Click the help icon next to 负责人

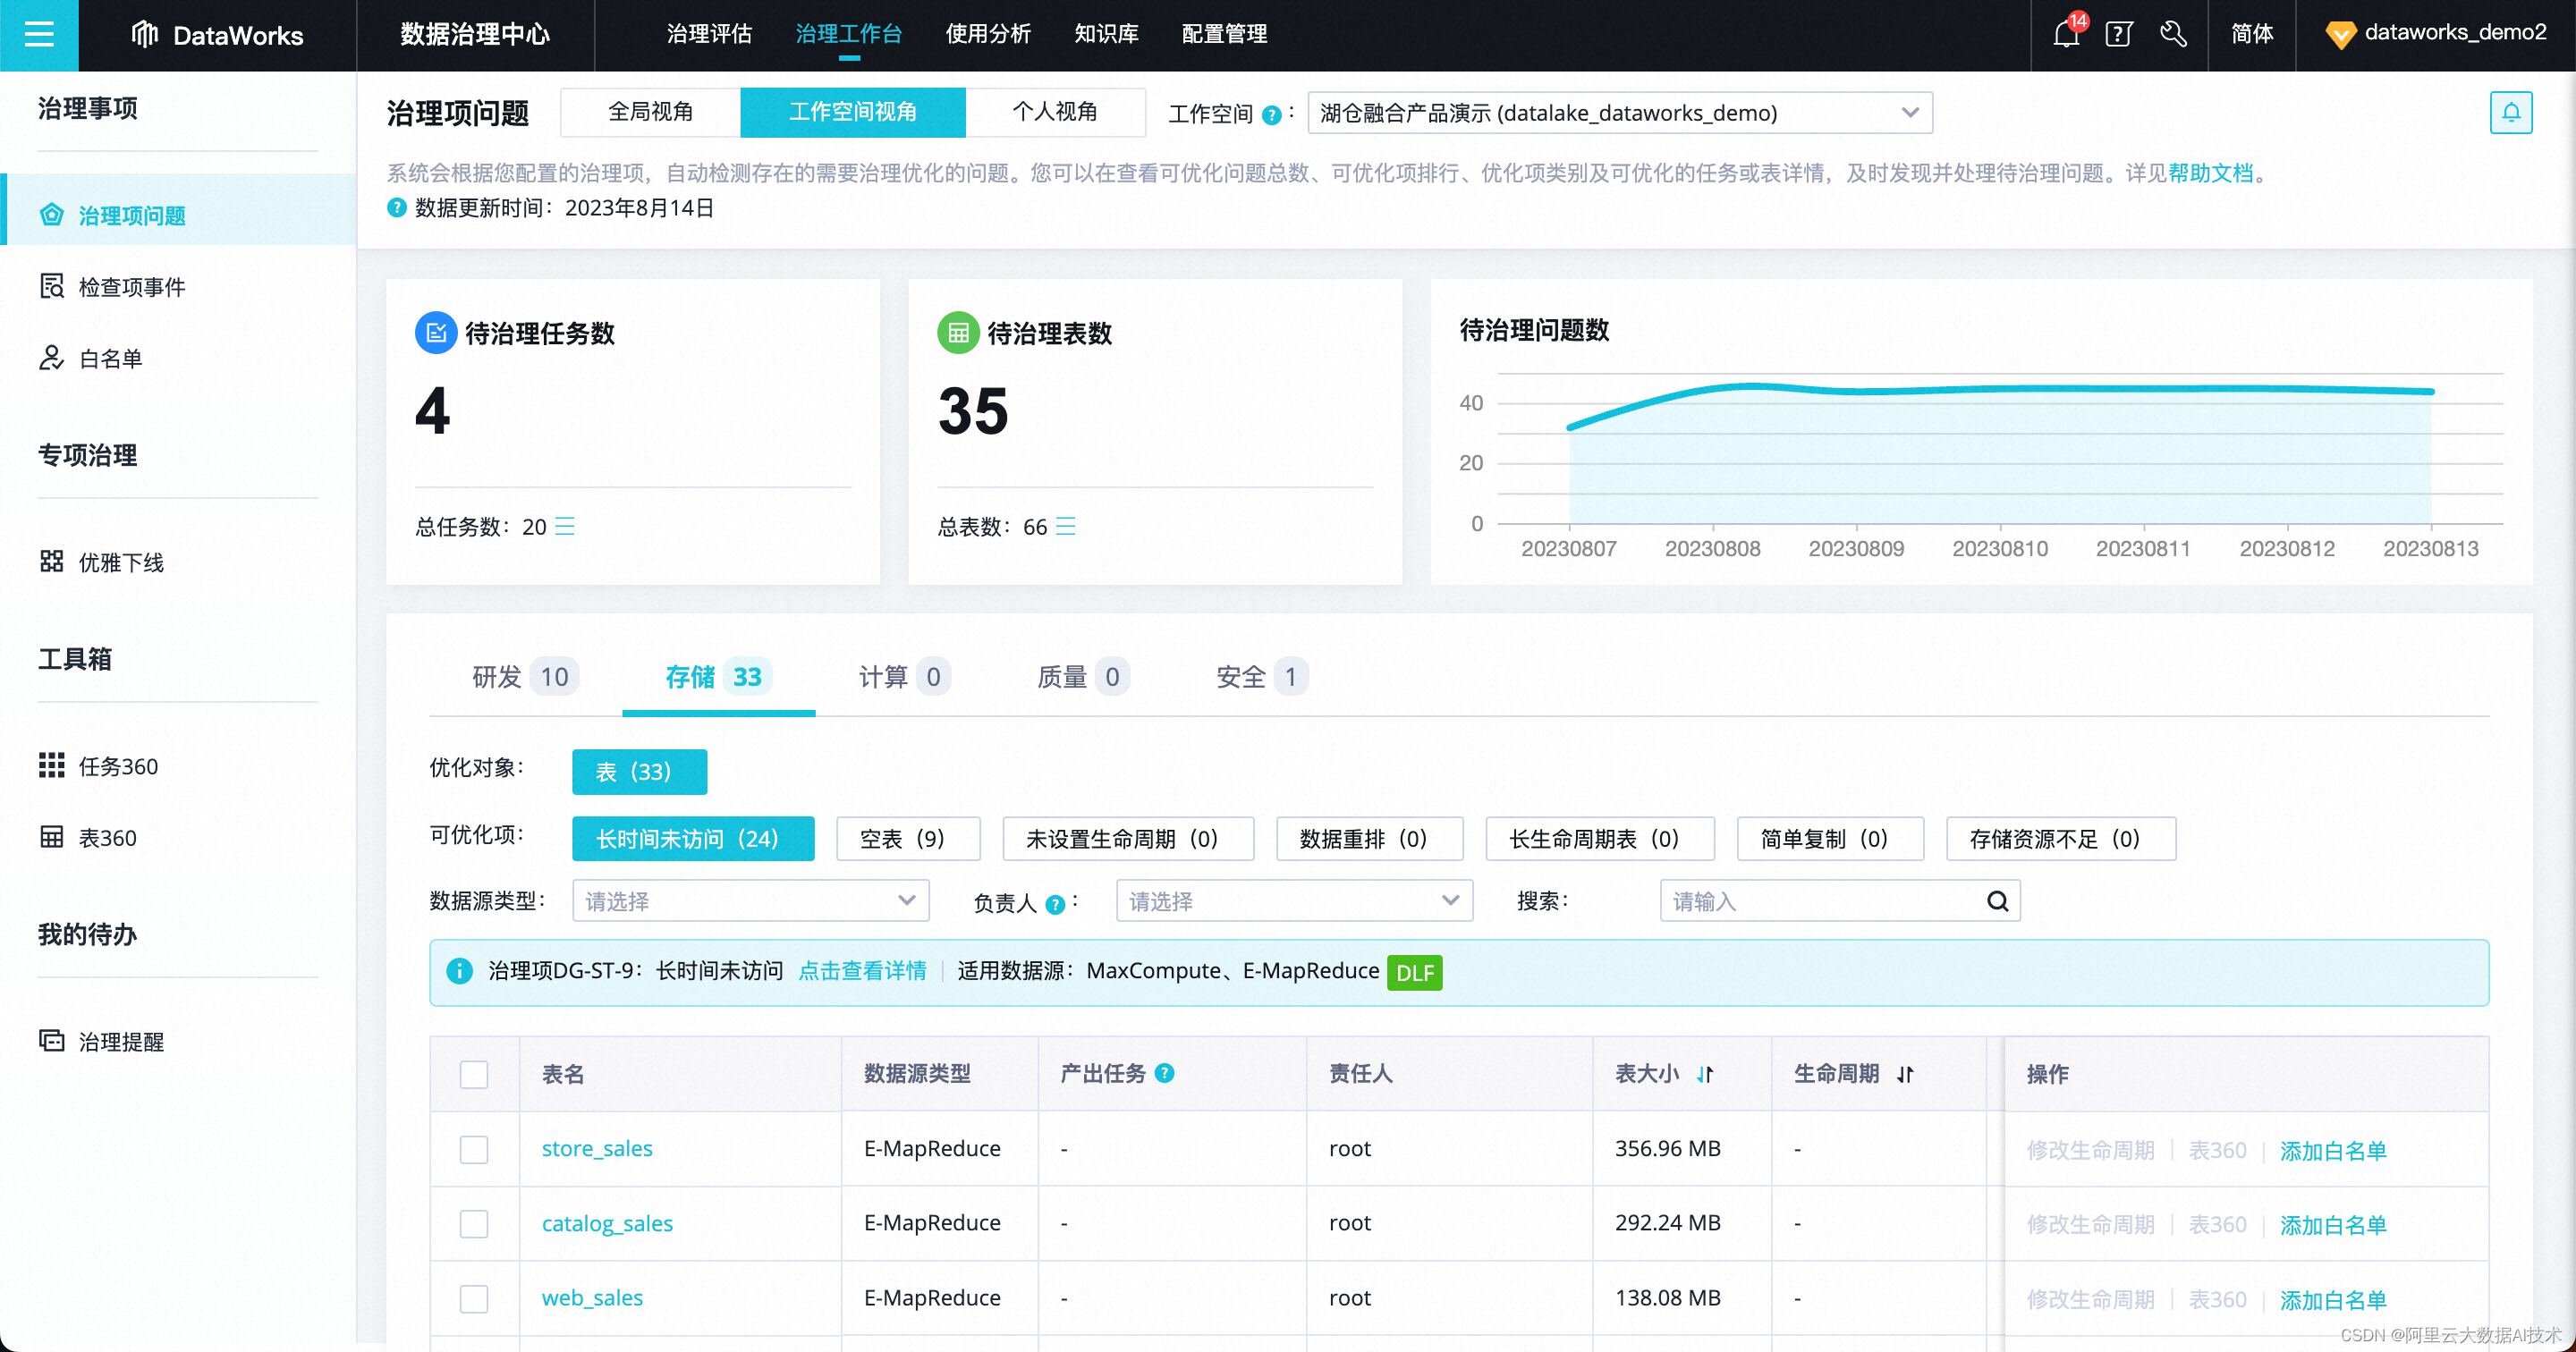tap(1055, 904)
